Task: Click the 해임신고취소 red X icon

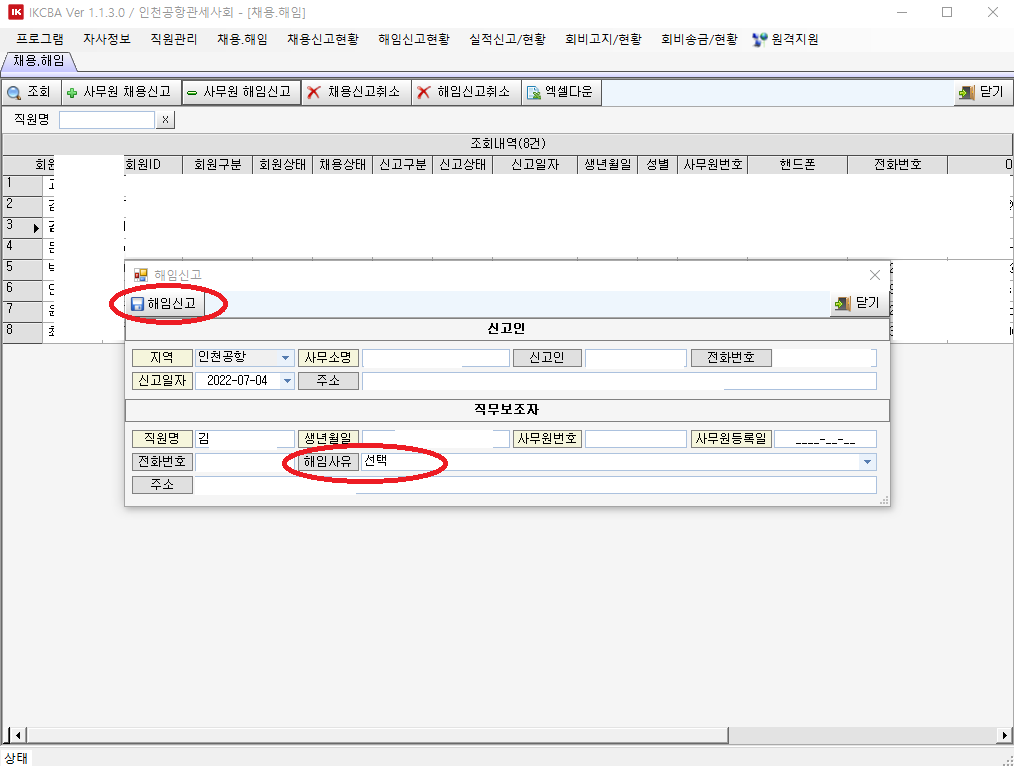Action: (424, 92)
